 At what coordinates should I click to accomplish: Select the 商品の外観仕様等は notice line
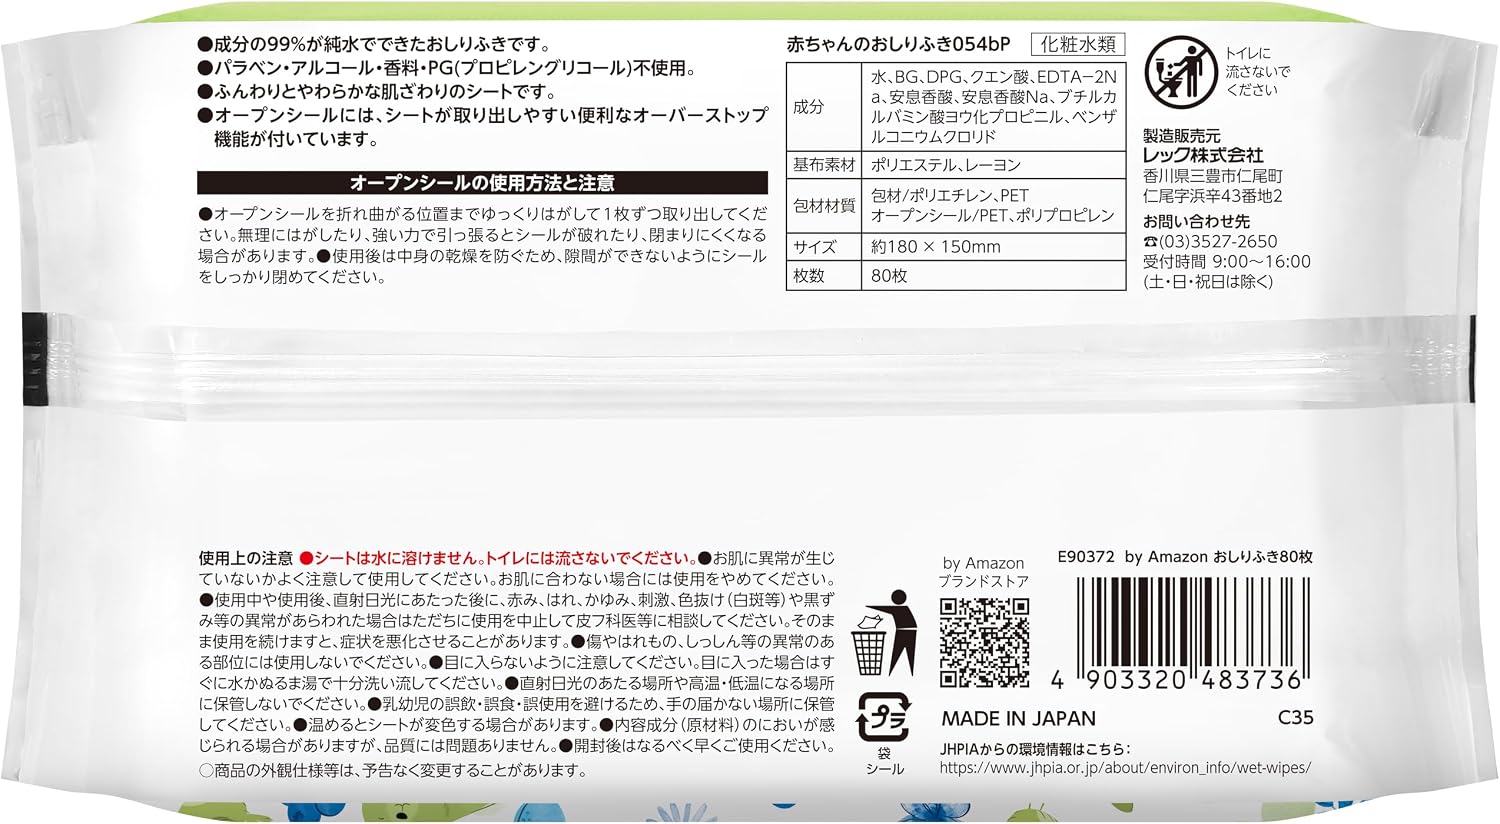point(392,771)
